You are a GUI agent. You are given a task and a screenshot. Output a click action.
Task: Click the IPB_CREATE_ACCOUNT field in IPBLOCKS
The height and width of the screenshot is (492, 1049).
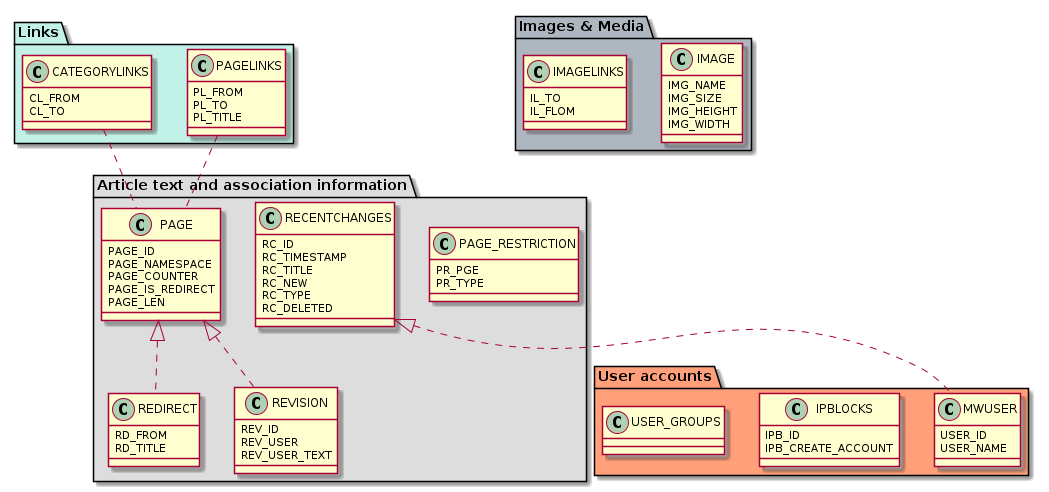(828, 447)
